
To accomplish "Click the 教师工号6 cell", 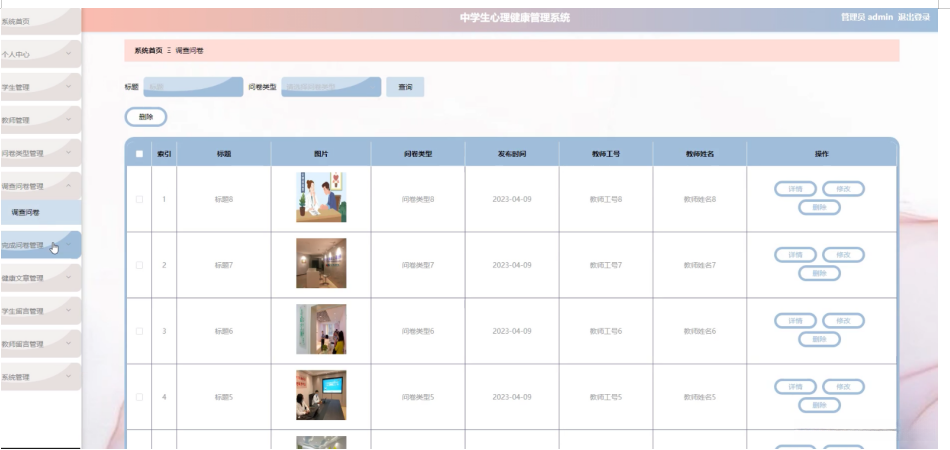I will (x=606, y=331).
